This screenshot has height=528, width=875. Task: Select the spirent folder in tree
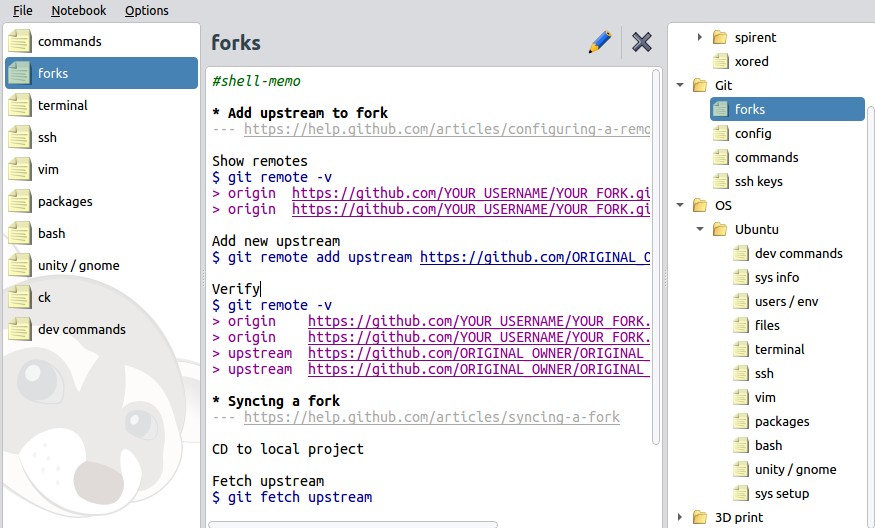(744, 37)
